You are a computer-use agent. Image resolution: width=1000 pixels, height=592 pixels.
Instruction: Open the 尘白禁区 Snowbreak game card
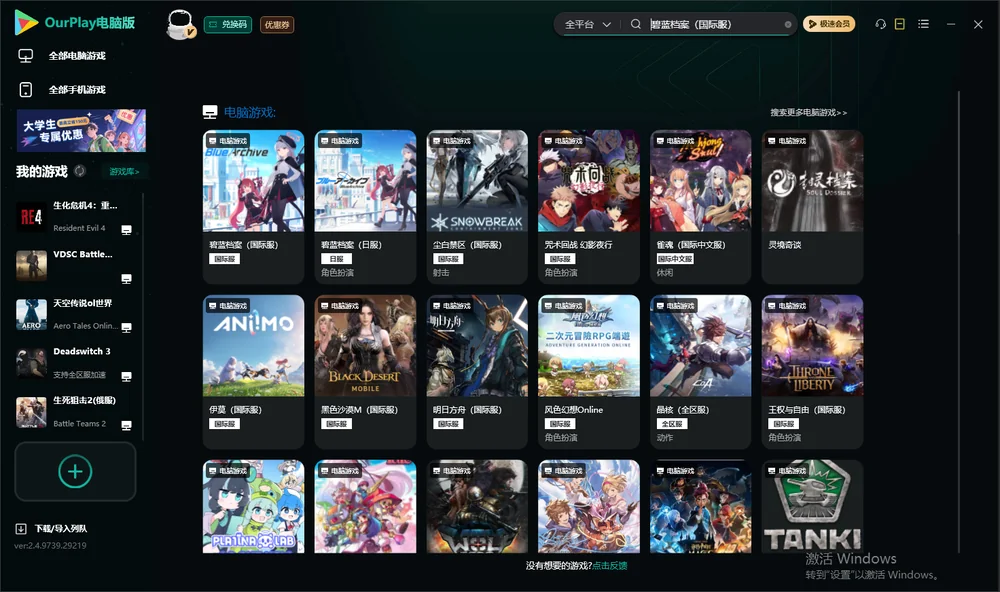477,207
